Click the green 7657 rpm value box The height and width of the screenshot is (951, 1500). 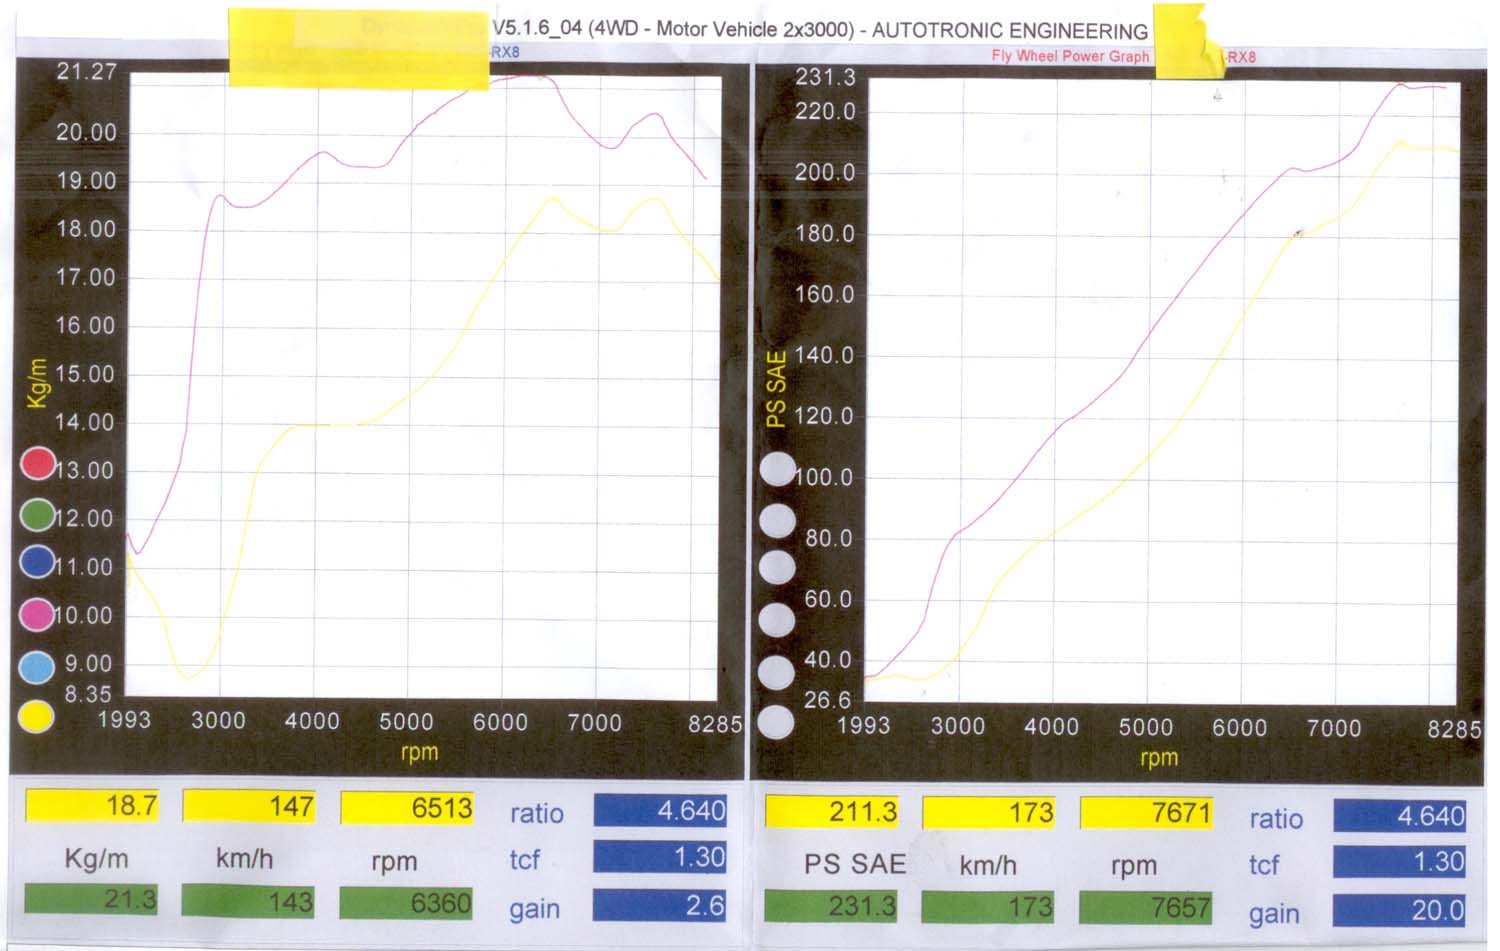[x=1147, y=907]
